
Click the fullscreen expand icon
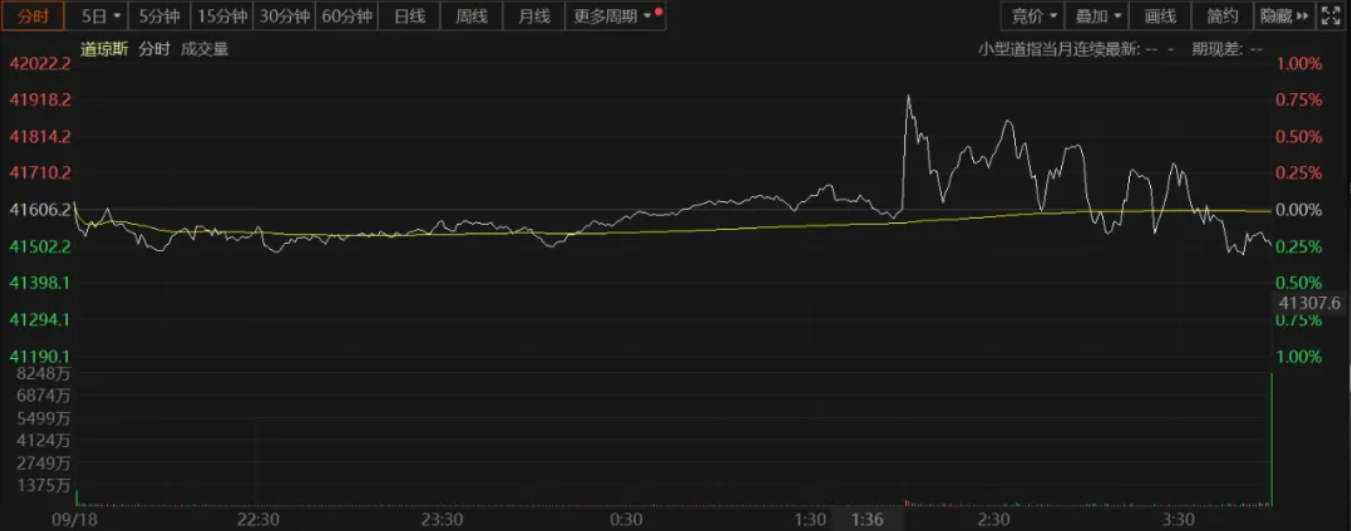tap(1331, 16)
